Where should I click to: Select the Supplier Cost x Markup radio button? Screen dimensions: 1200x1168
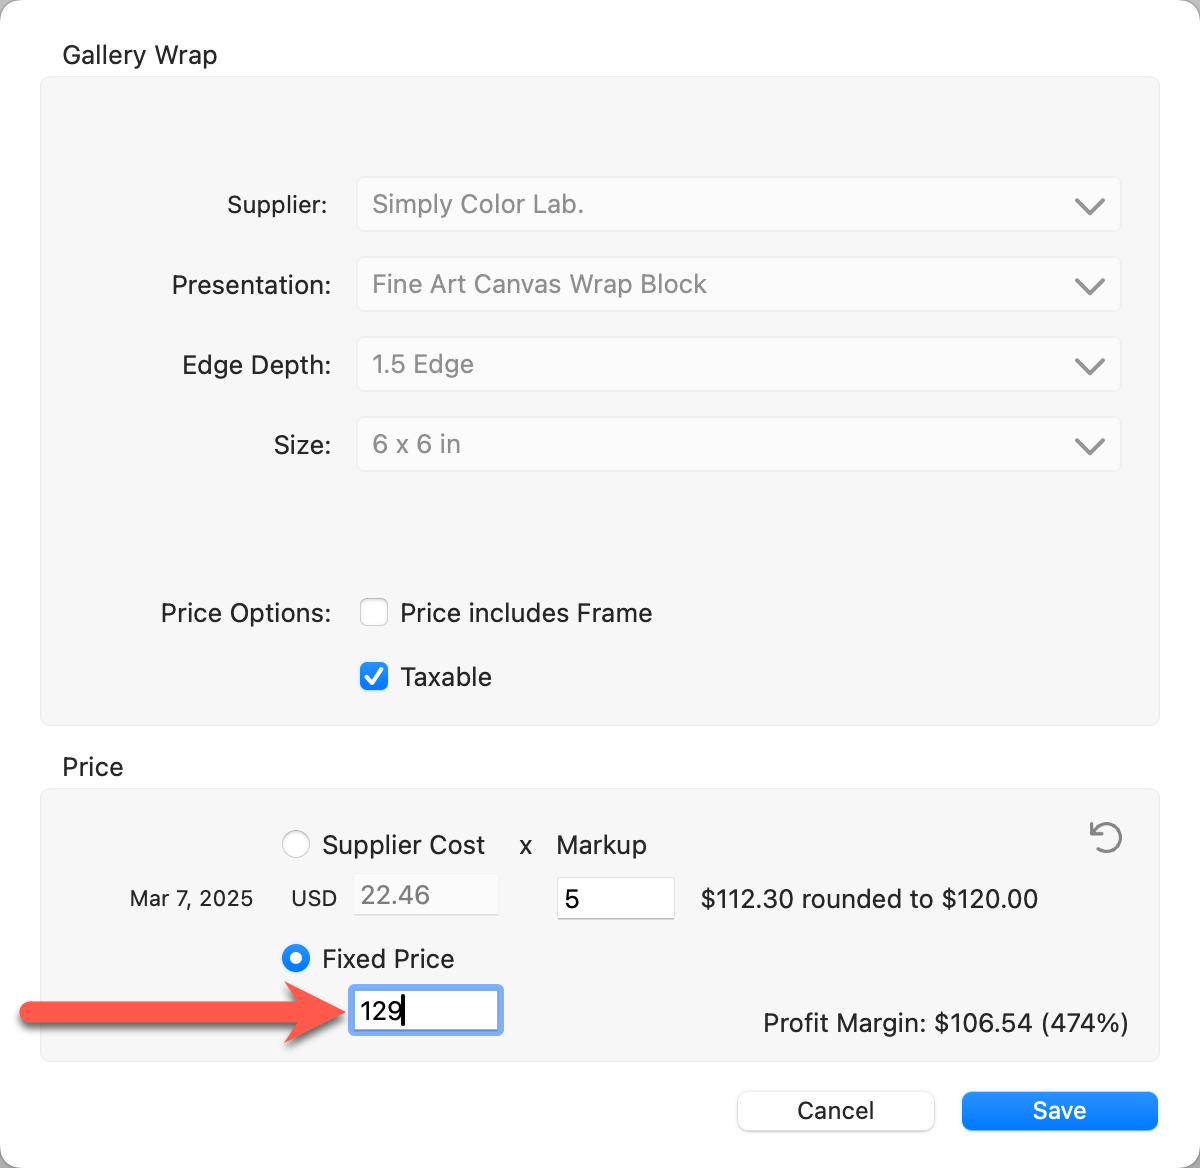296,845
